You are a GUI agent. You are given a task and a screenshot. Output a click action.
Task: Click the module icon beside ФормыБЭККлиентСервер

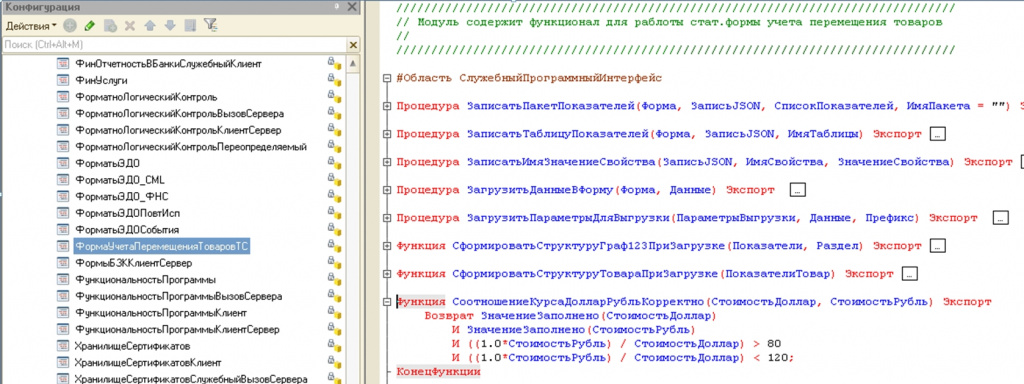(63, 263)
